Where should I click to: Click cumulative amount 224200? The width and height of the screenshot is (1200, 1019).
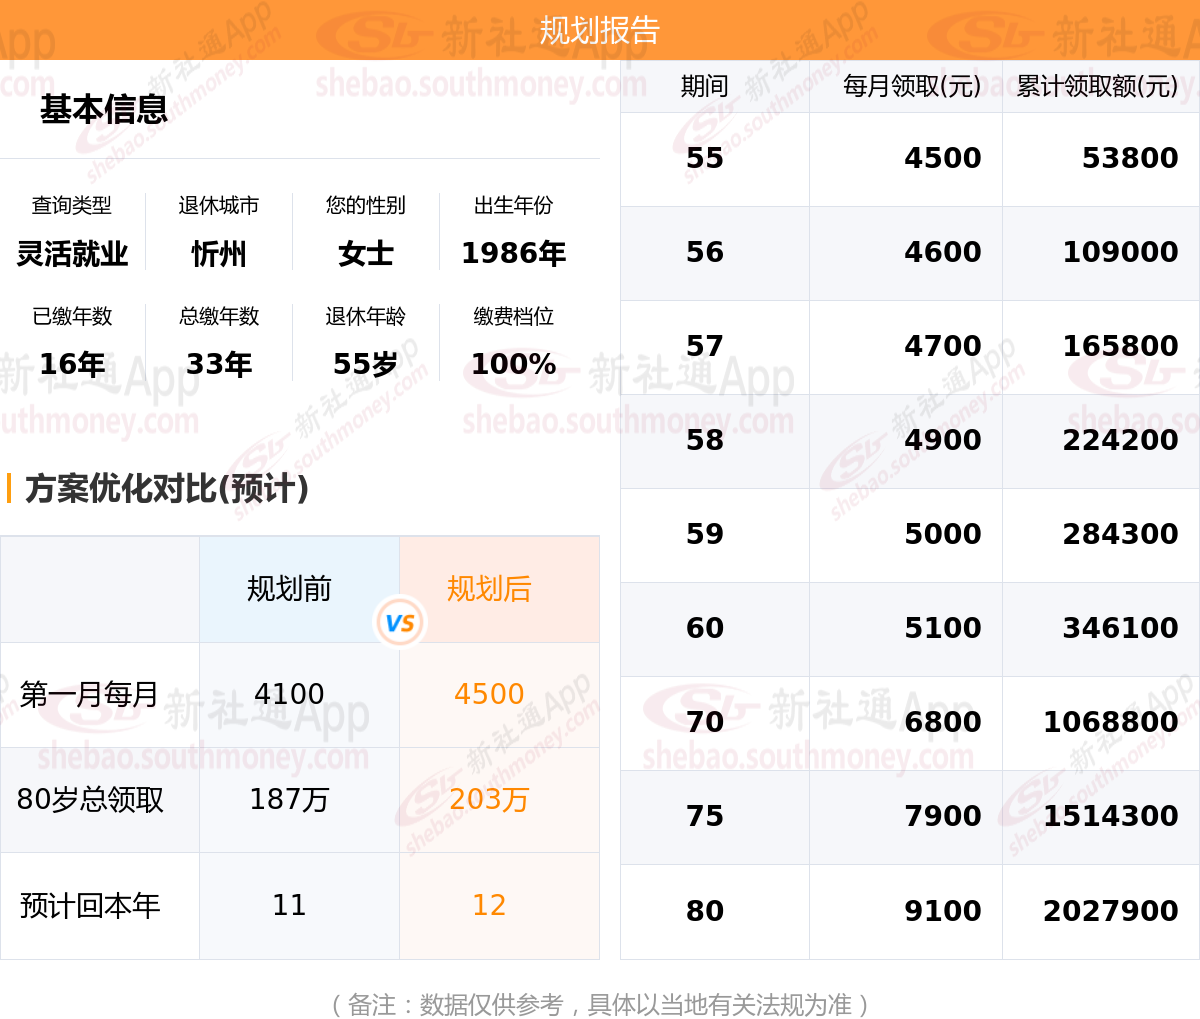tap(1120, 440)
